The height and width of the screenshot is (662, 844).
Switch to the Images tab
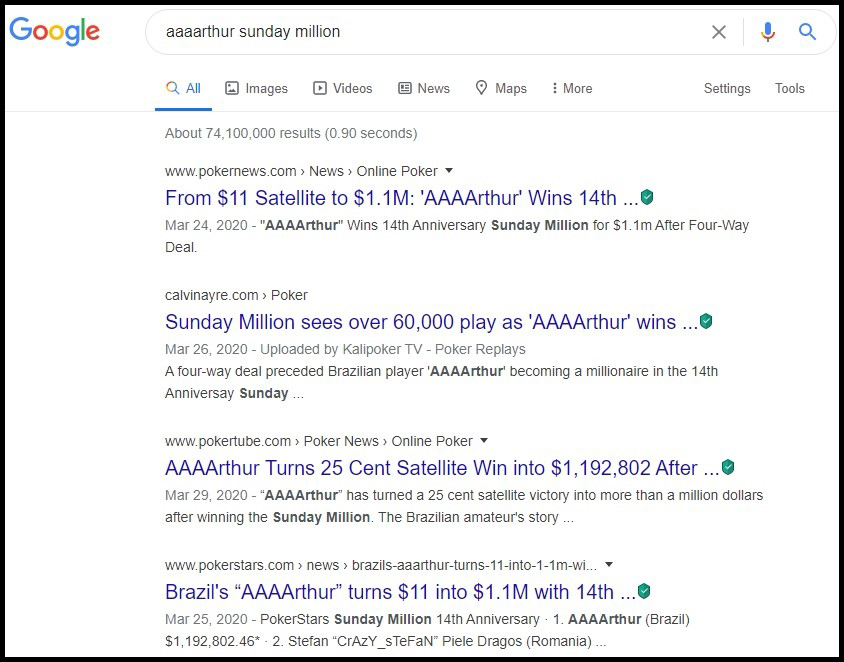click(x=256, y=88)
